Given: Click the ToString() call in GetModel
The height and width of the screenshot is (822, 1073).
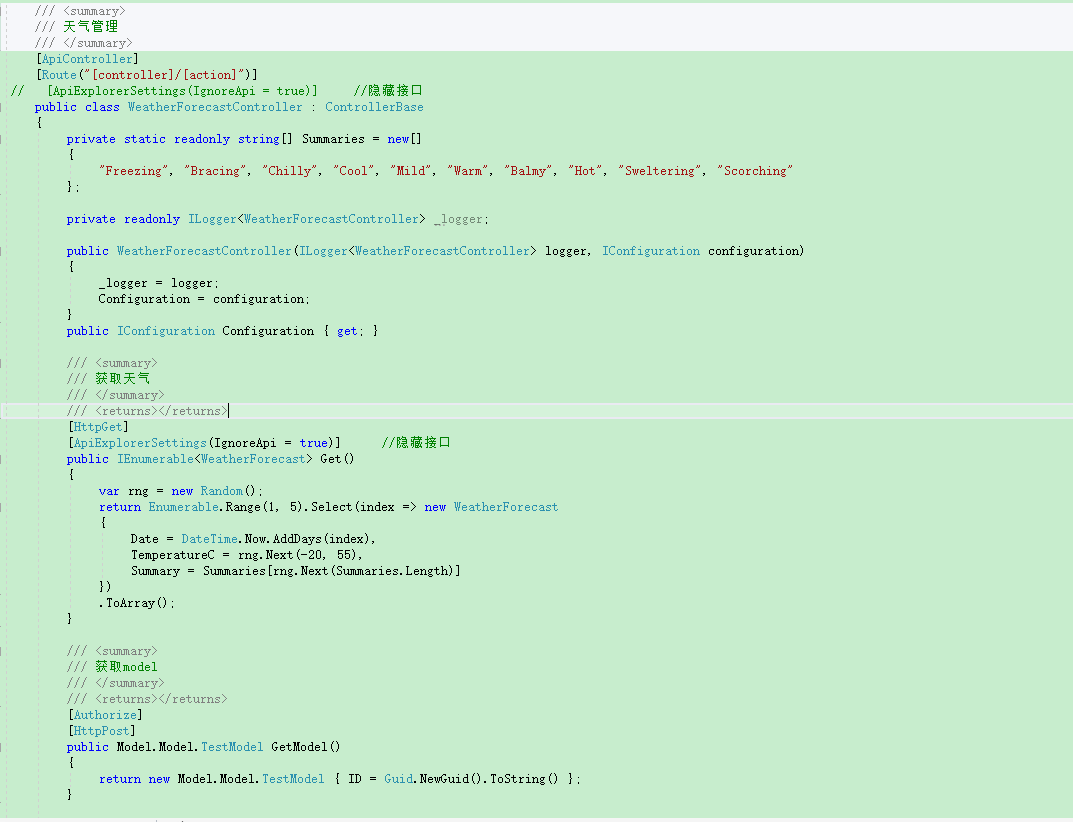Looking at the screenshot, I should pyautogui.click(x=524, y=779).
